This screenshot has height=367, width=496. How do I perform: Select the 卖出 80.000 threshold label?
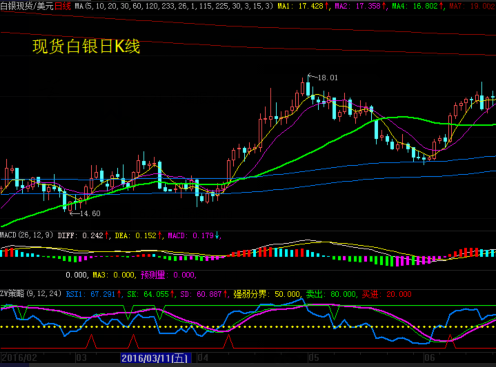coord(331,294)
